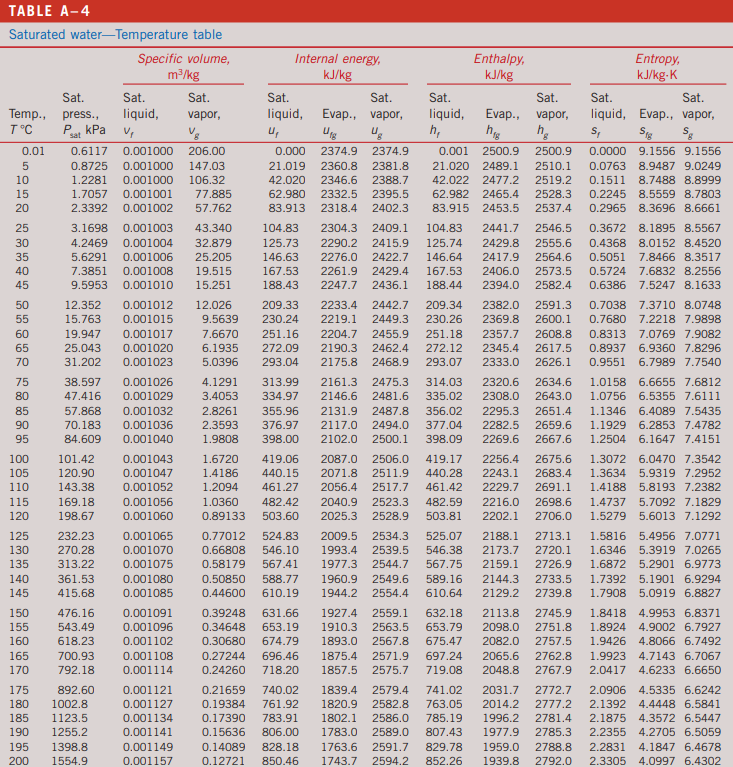The image size is (733, 767).
Task: Select vapor volume 2.8261 at 85 °C
Action: [220, 411]
